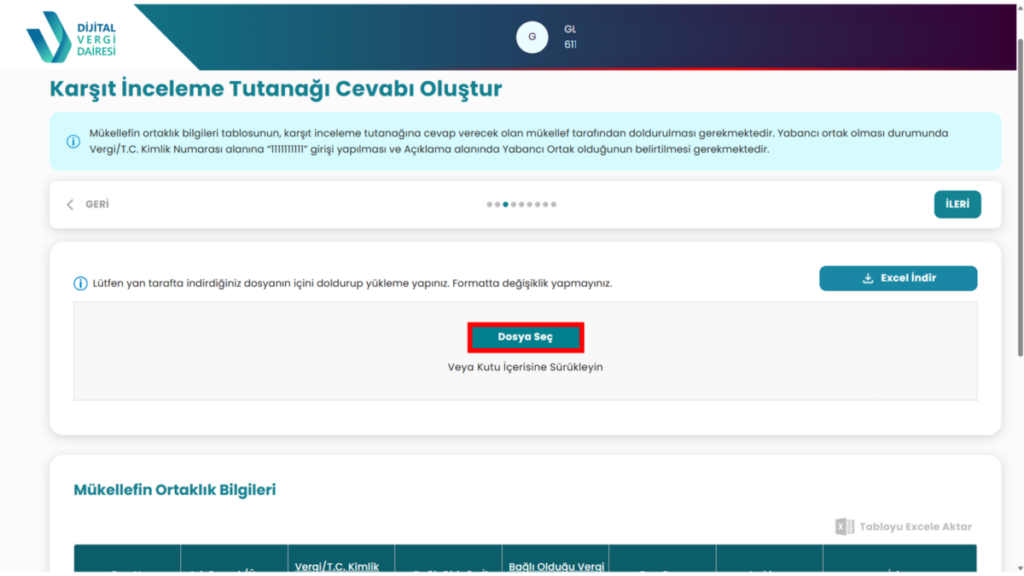
Task: Click the Mükellefin Ortaklık Bilgileri heading
Action: coord(174,490)
